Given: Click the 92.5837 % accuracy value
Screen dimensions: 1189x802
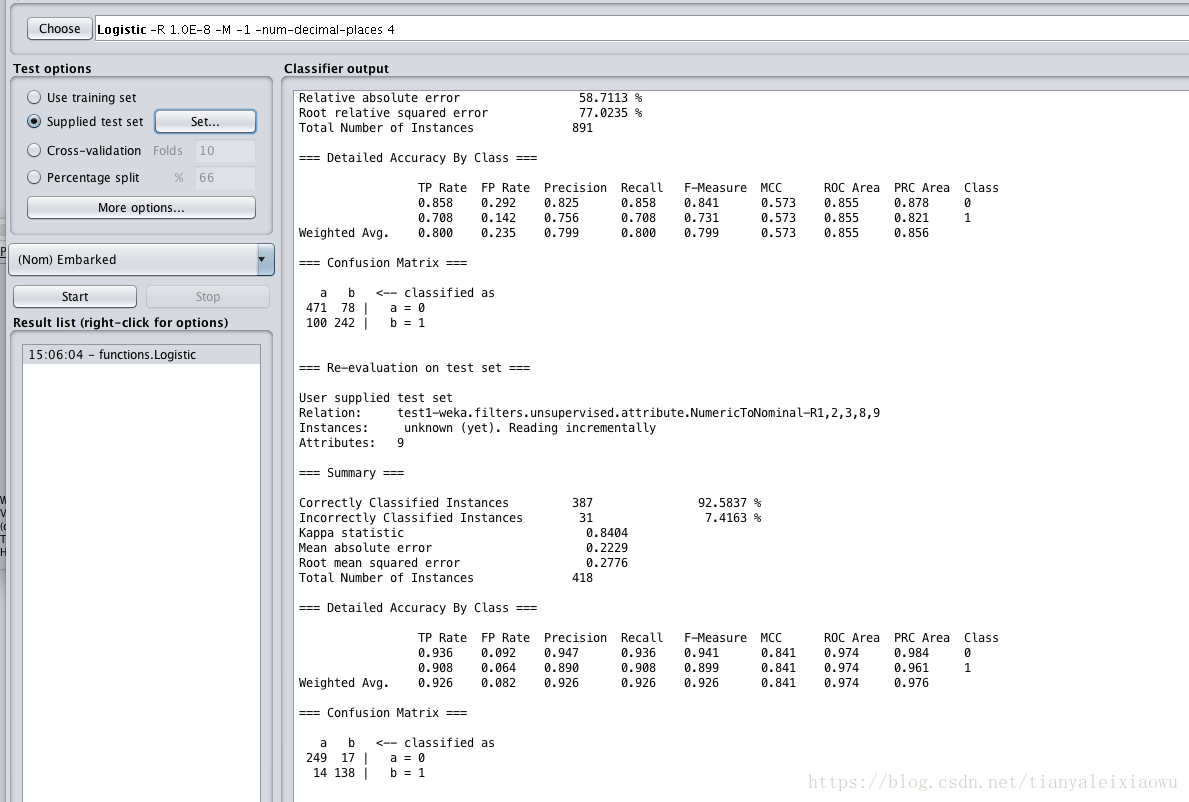Looking at the screenshot, I should coord(729,503).
